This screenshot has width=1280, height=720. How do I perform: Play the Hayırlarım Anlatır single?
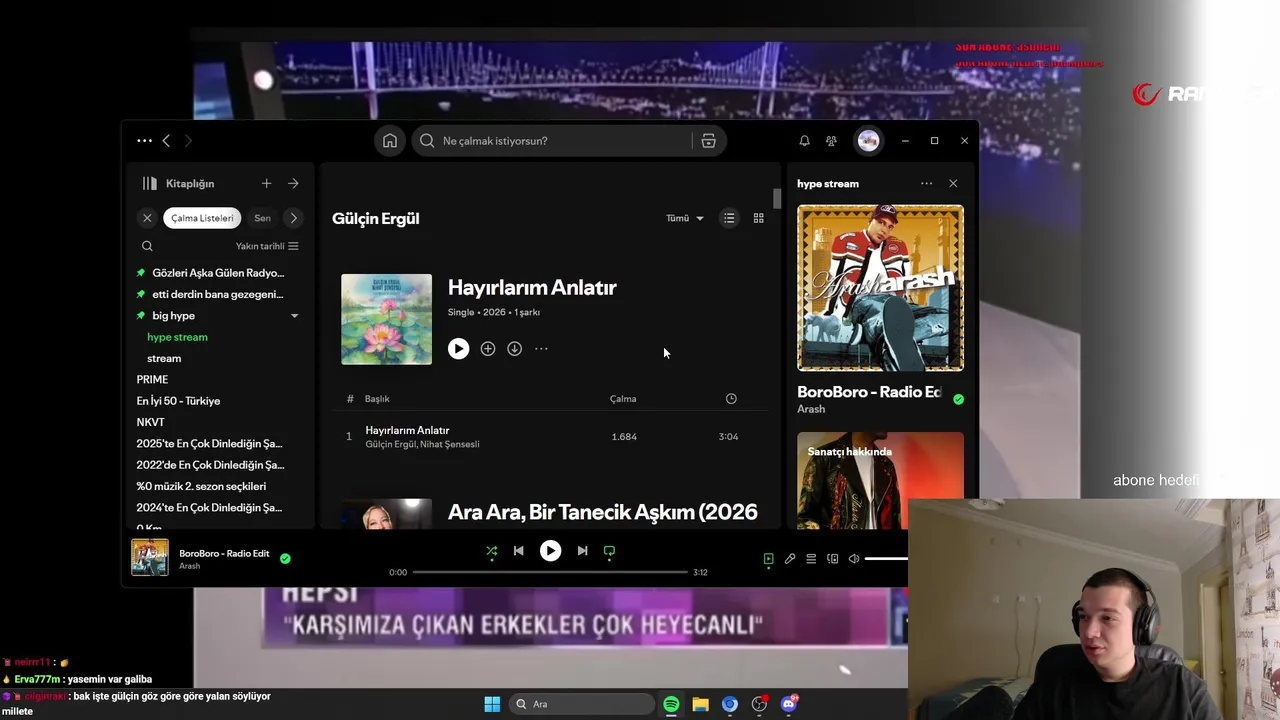click(458, 349)
